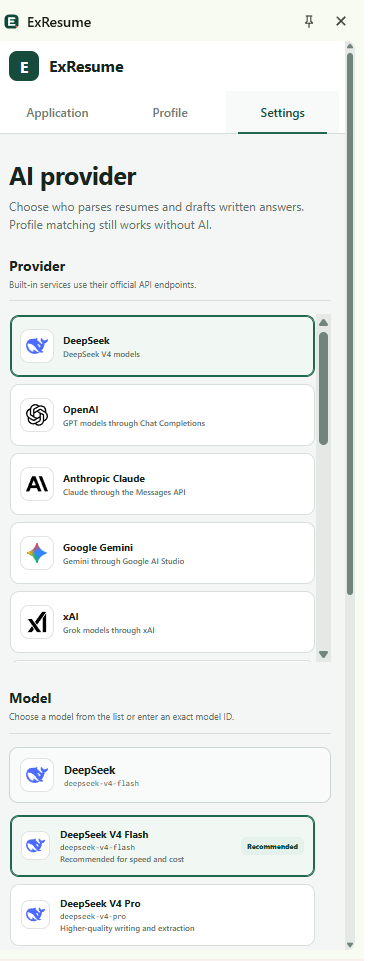Click the ExResume title bar logo icon

(x=12, y=22)
